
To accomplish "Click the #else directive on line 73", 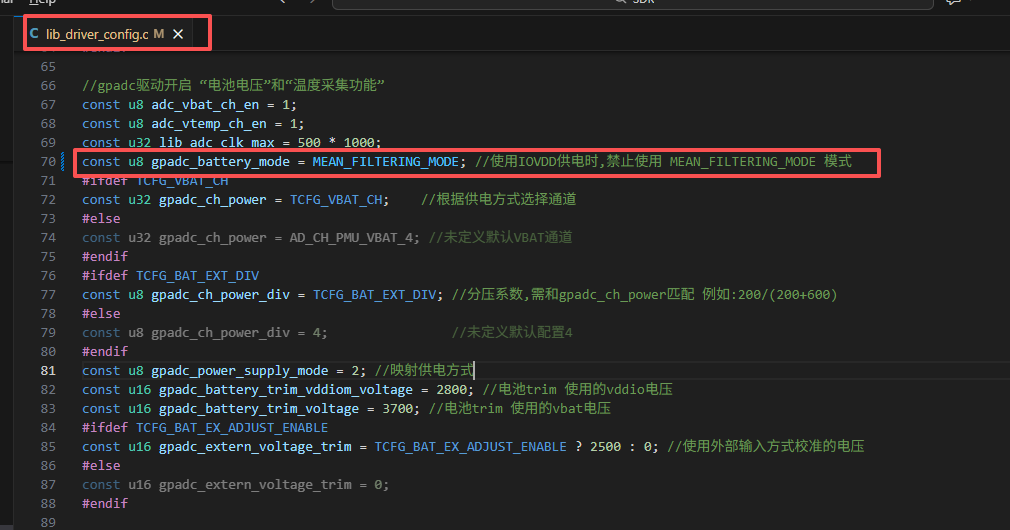I will (101, 218).
